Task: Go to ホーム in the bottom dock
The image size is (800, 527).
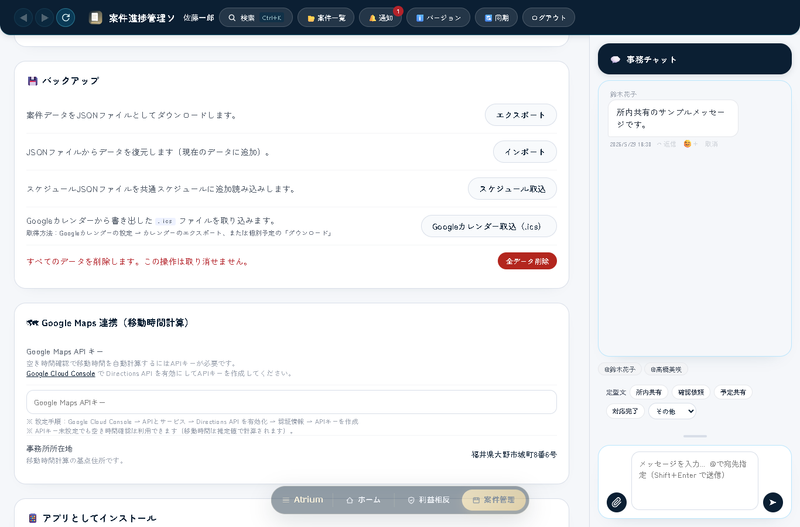Action: 363,500
